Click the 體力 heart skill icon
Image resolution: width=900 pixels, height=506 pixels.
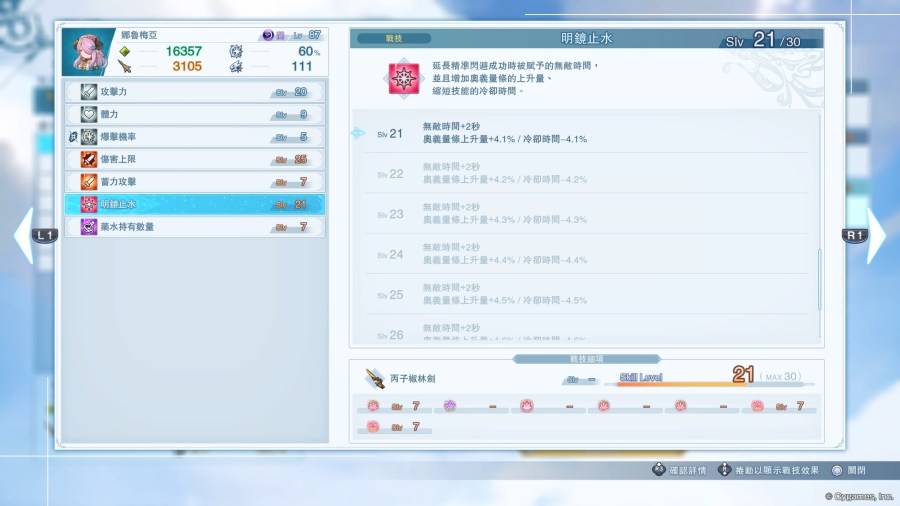[x=88, y=114]
